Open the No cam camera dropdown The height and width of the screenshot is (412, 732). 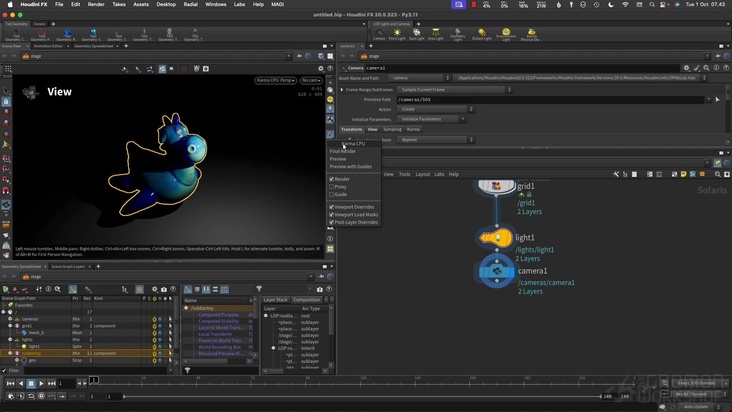pyautogui.click(x=311, y=80)
